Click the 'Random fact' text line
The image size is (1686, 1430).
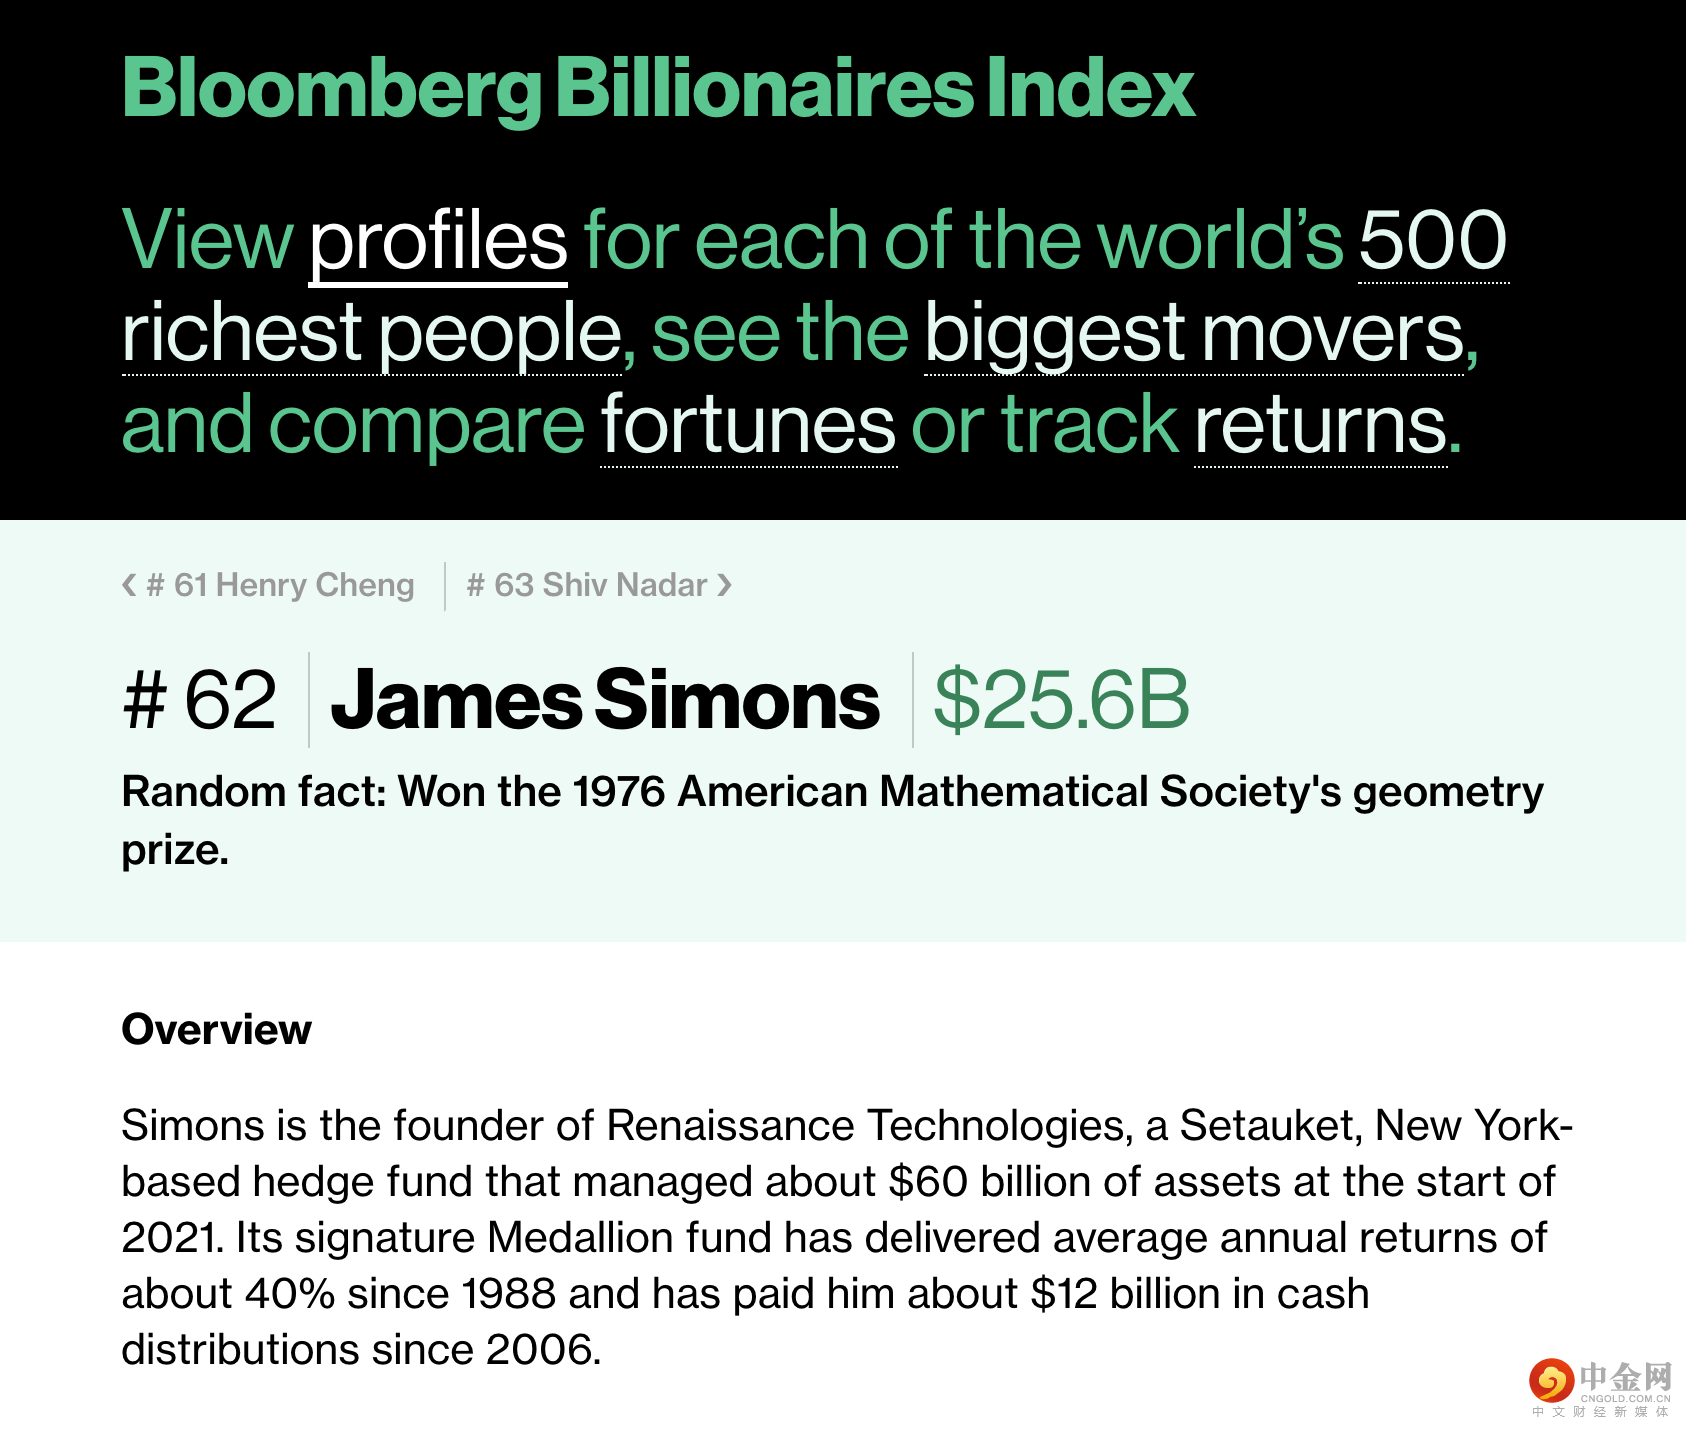832,792
